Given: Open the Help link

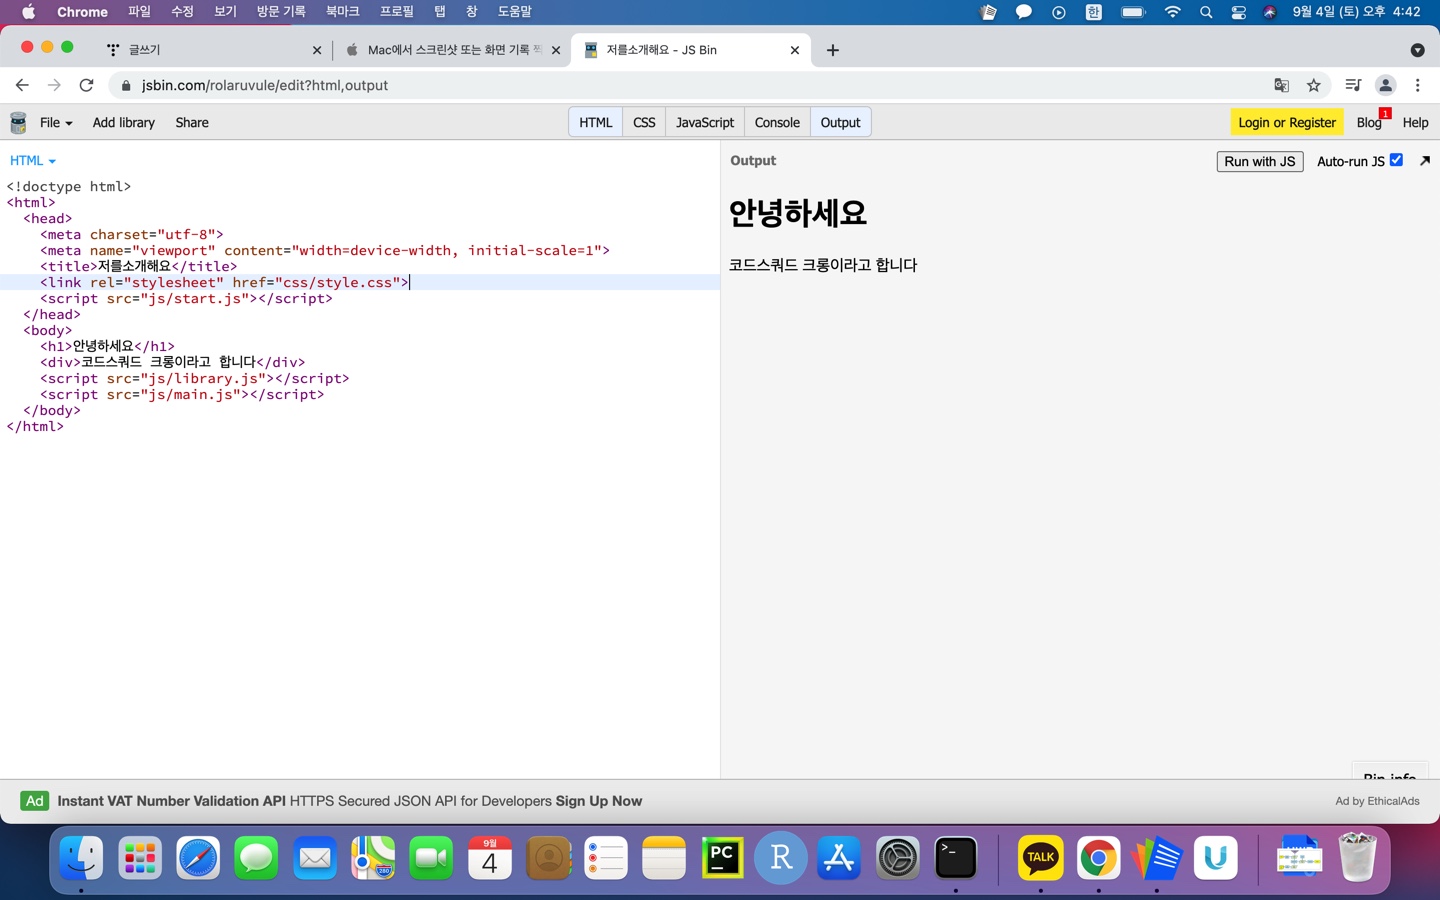Looking at the screenshot, I should [1415, 122].
